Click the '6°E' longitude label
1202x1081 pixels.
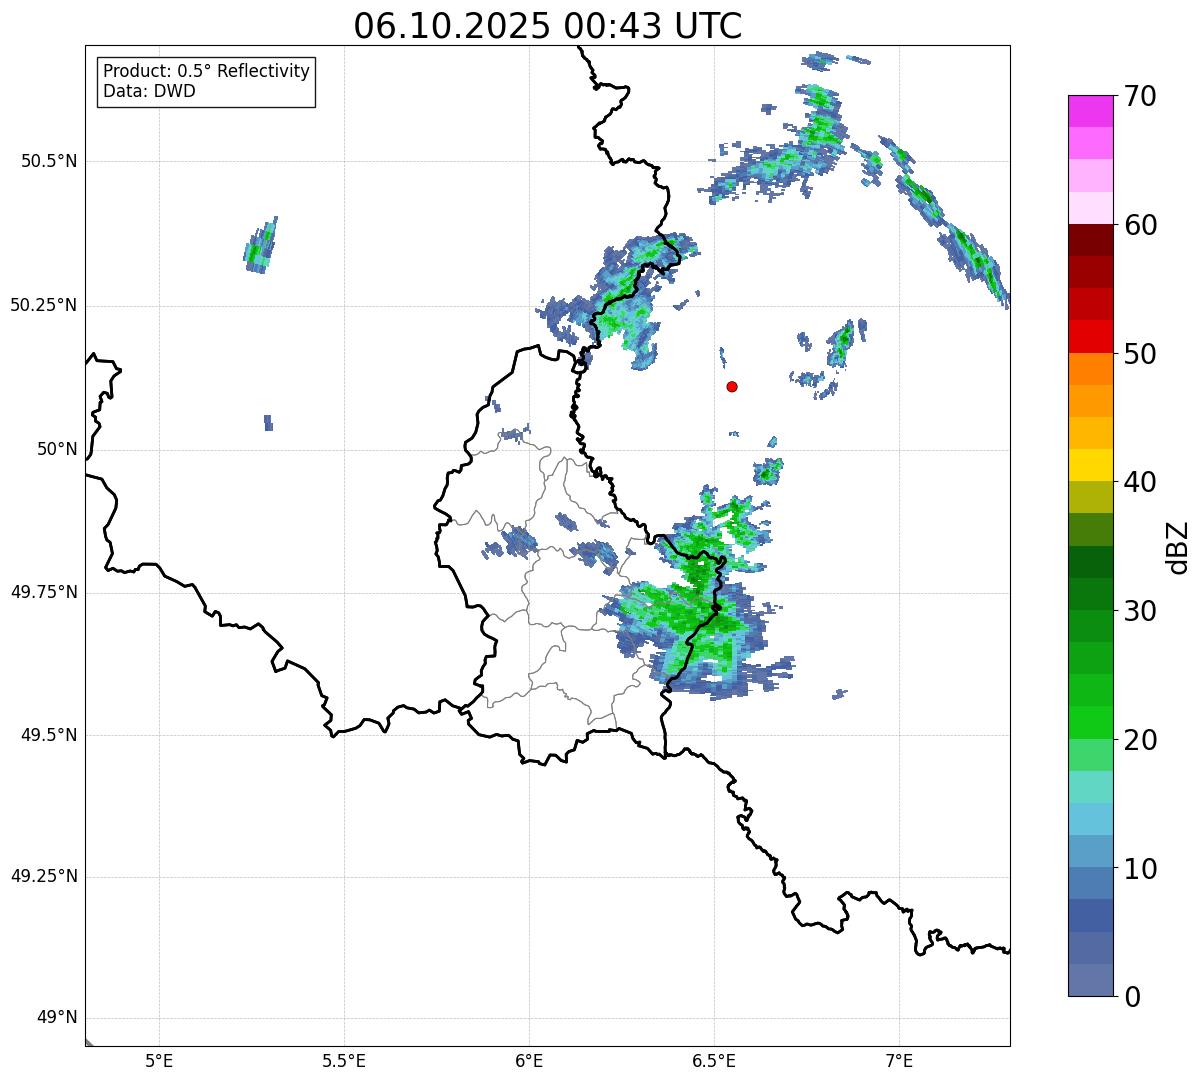pyautogui.click(x=529, y=1061)
